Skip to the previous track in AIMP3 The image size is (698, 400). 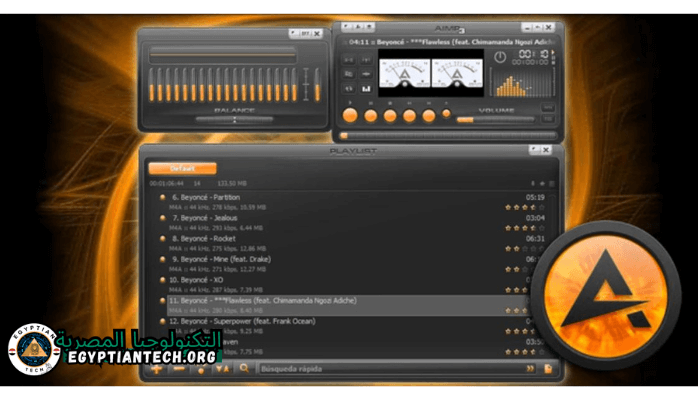(409, 116)
